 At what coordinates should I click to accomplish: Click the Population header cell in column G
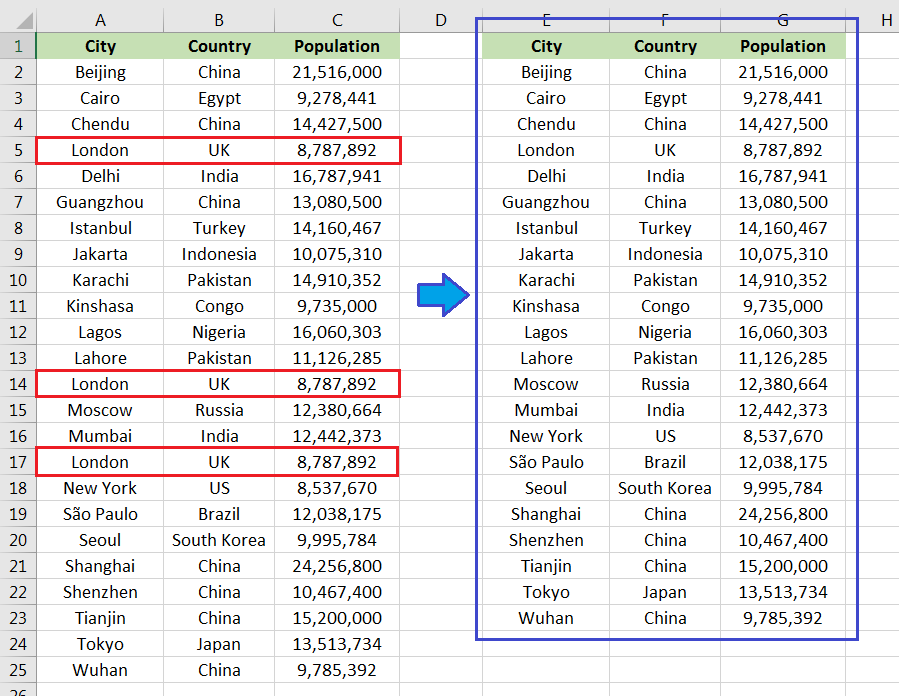pos(783,46)
